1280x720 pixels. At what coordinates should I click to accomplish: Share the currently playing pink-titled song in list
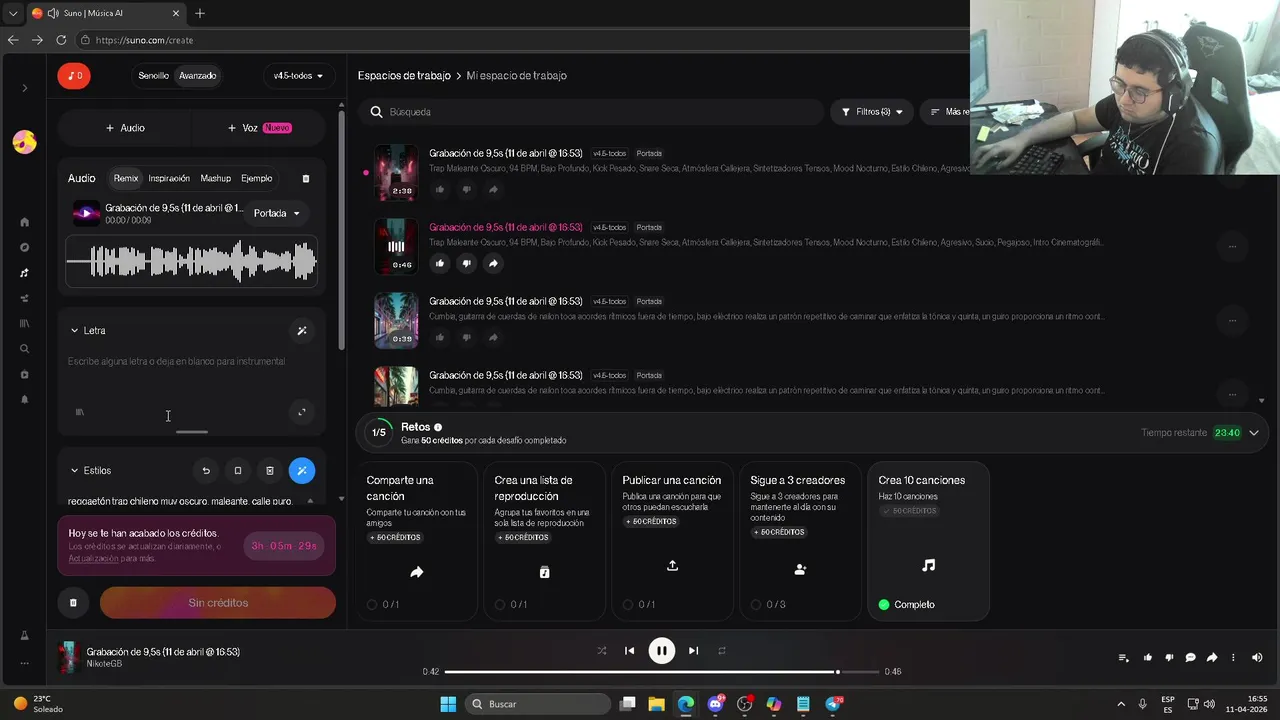(x=493, y=263)
